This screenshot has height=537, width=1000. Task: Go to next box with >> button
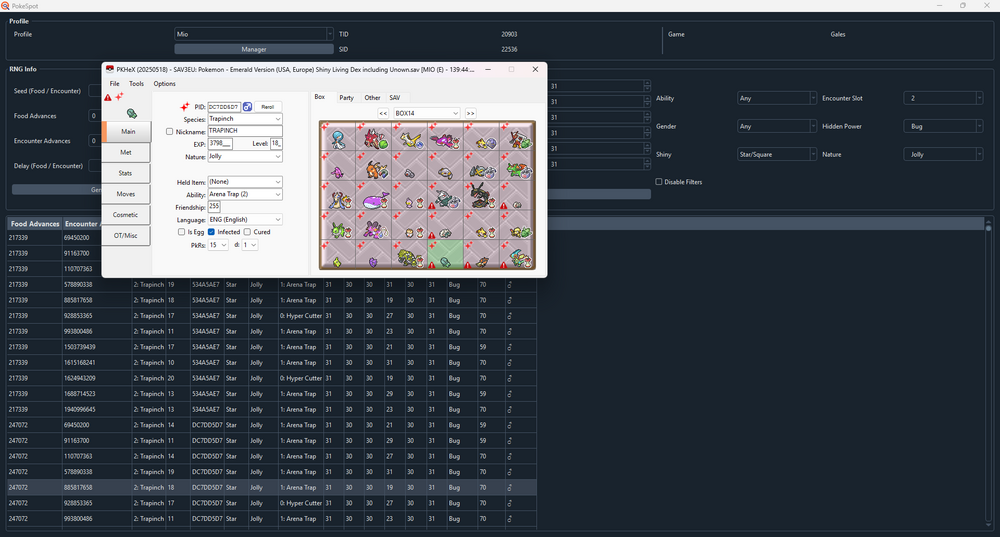coord(470,113)
